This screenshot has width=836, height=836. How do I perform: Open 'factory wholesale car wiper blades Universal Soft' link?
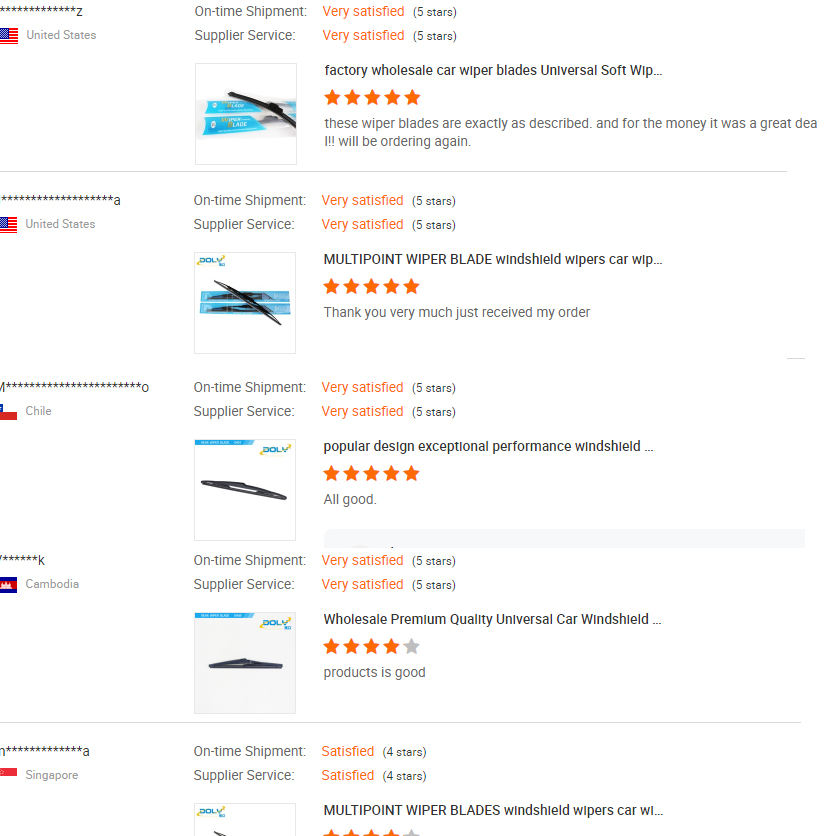tap(493, 71)
